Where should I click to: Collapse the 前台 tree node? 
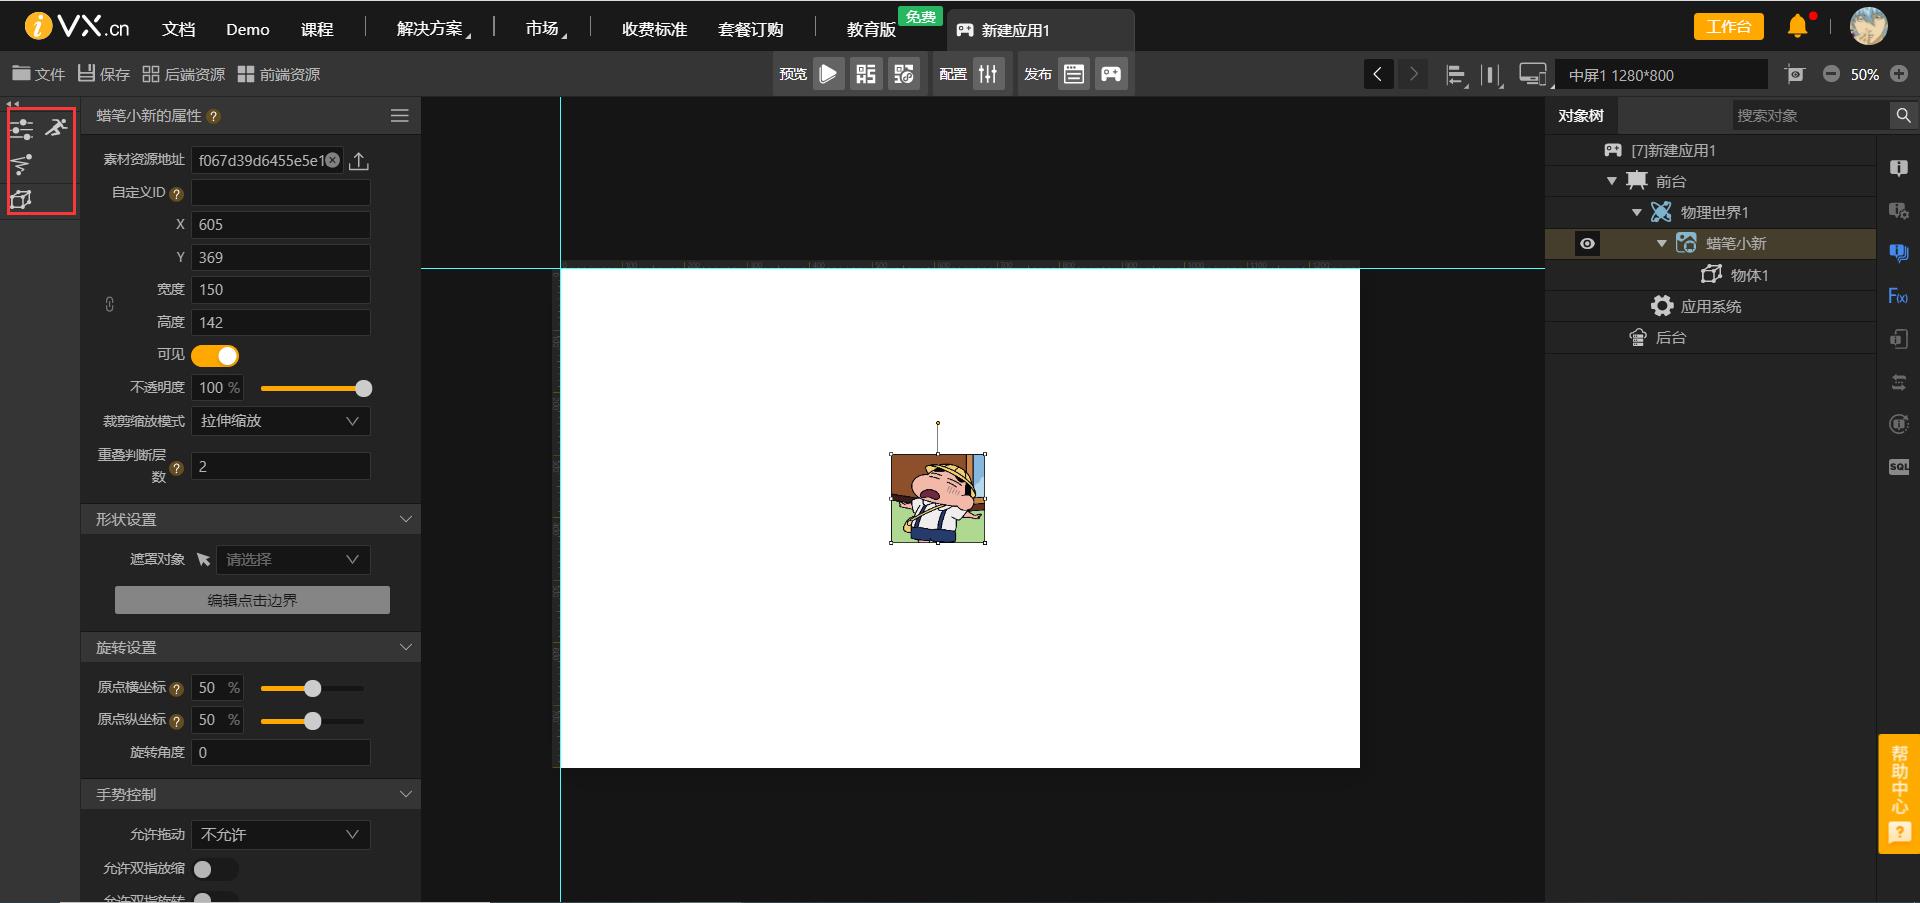click(1612, 181)
